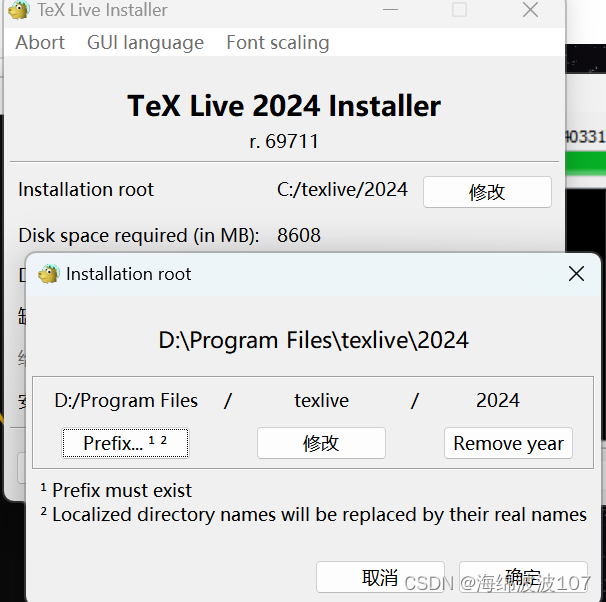606x602 pixels.
Task: Click the Installation root label in main window
Action: pos(86,190)
